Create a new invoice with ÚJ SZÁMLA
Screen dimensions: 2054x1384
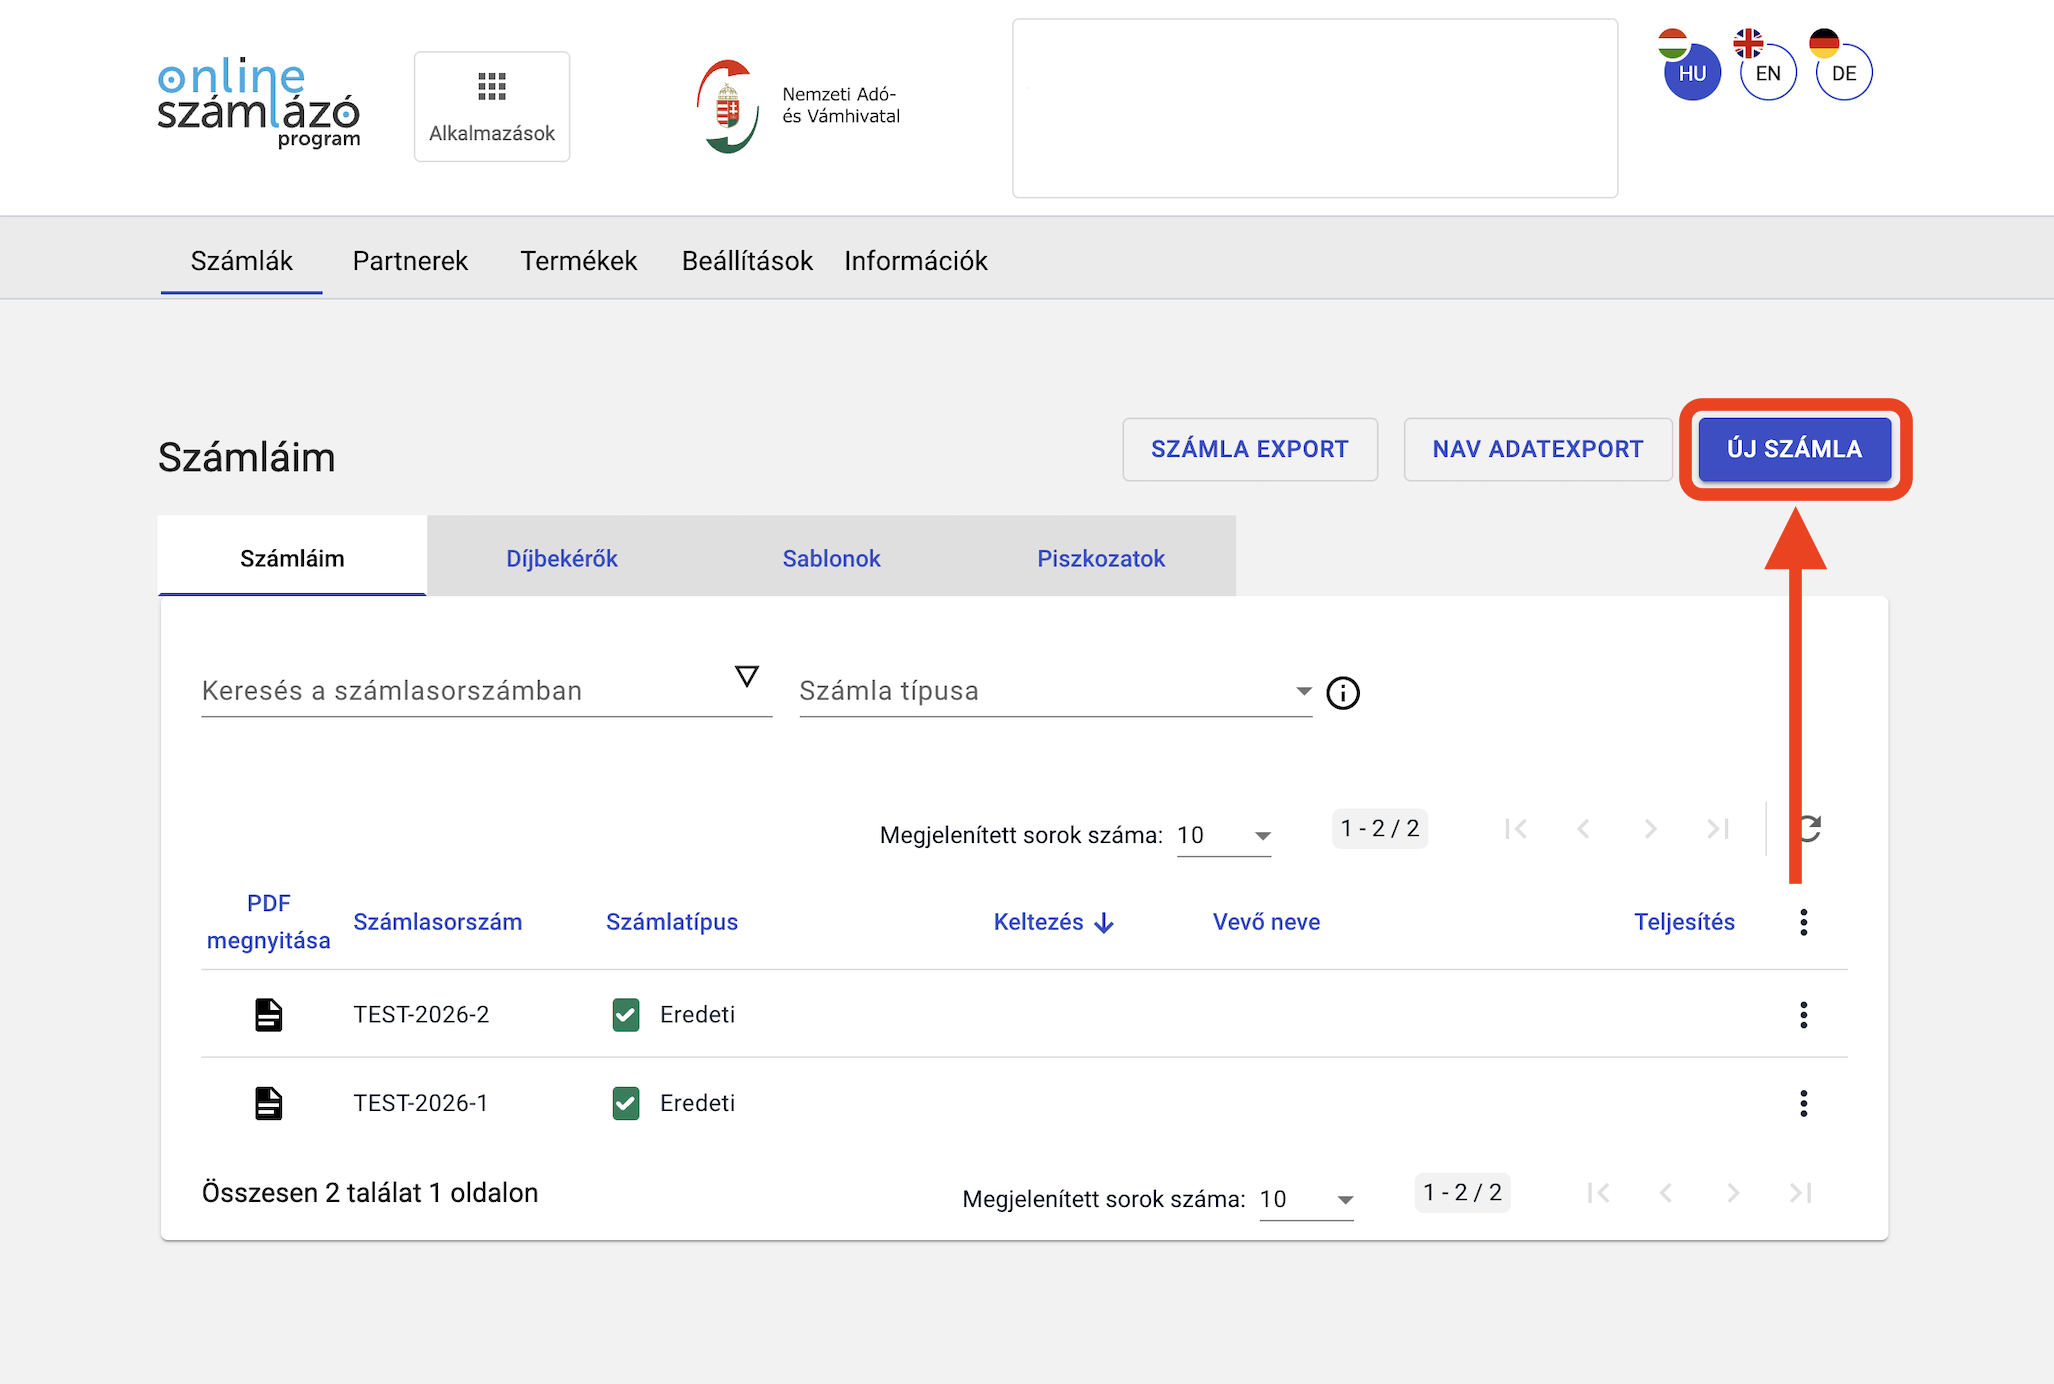coord(1795,449)
